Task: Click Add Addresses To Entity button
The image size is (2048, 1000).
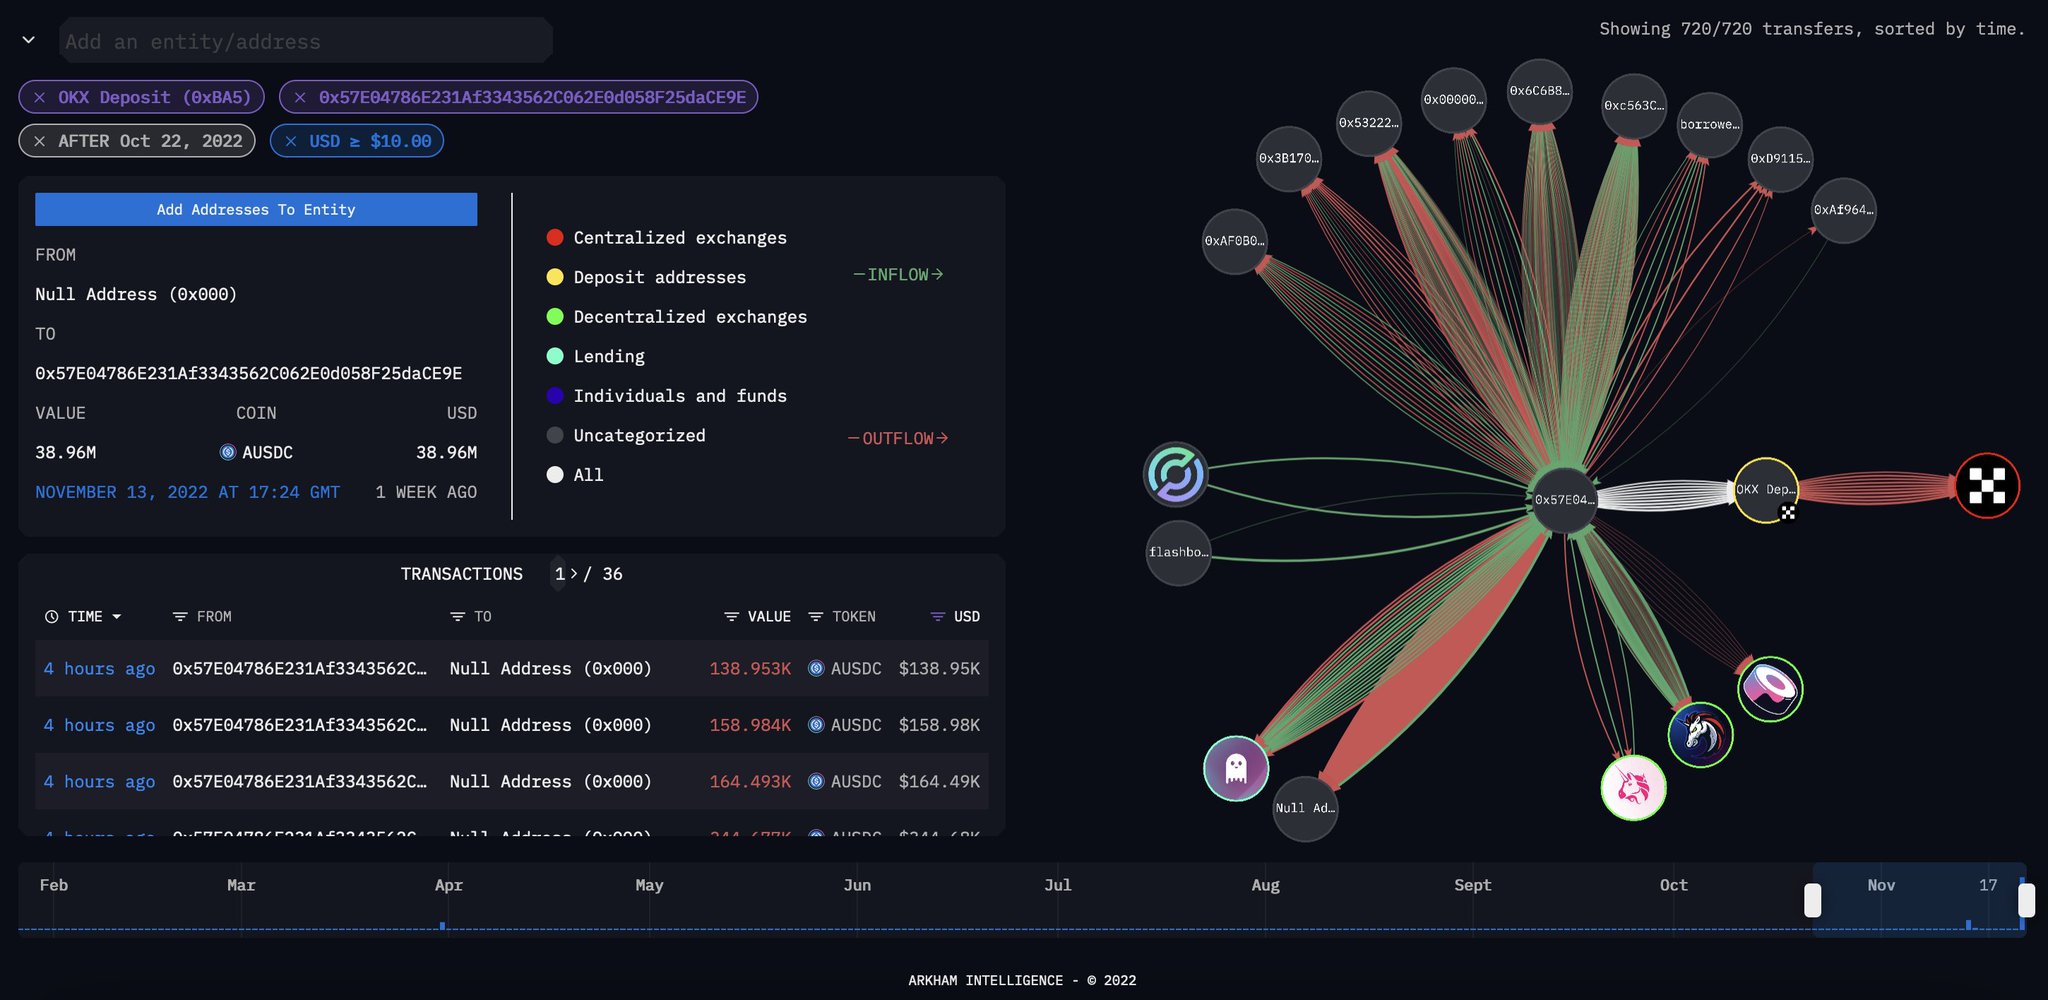Action: [256, 209]
